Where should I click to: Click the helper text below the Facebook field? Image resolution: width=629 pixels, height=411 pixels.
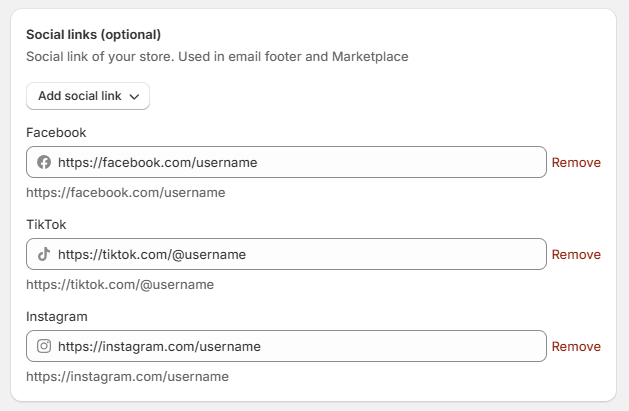pos(125,192)
